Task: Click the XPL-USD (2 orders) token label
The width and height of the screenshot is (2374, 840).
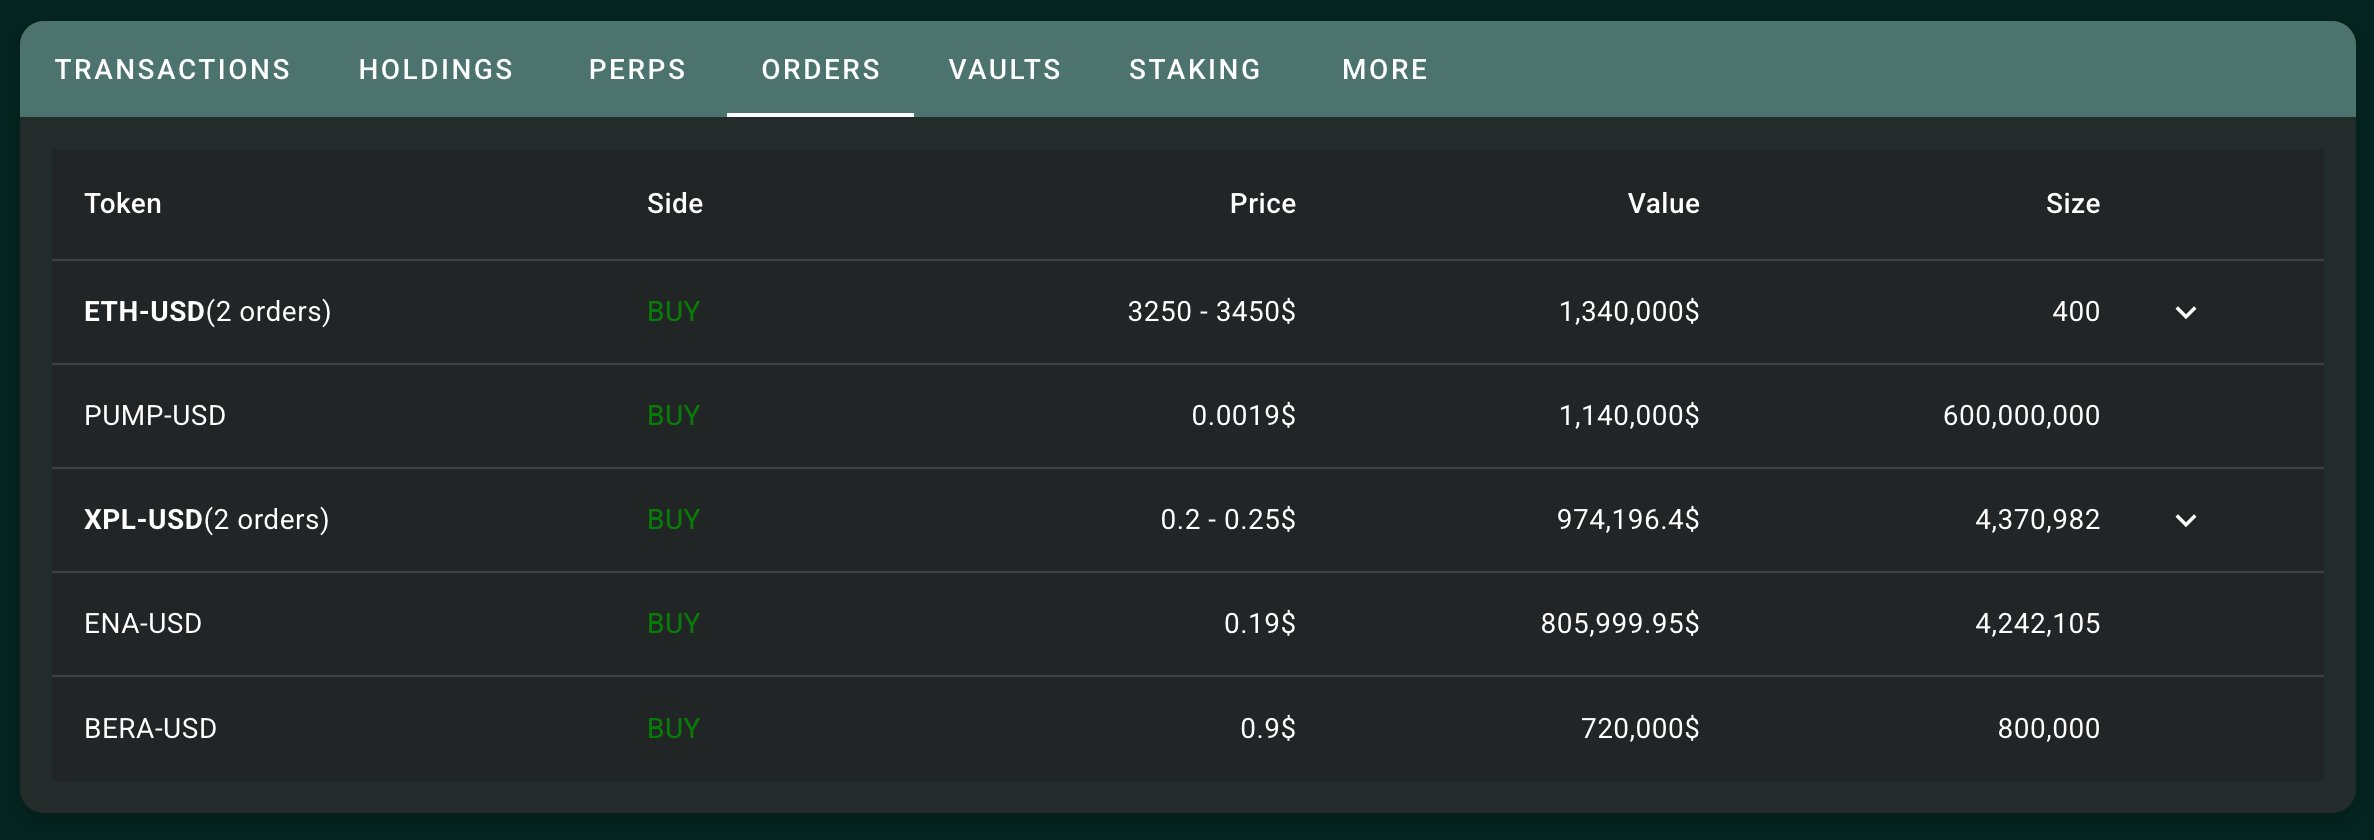Action: coord(206,520)
